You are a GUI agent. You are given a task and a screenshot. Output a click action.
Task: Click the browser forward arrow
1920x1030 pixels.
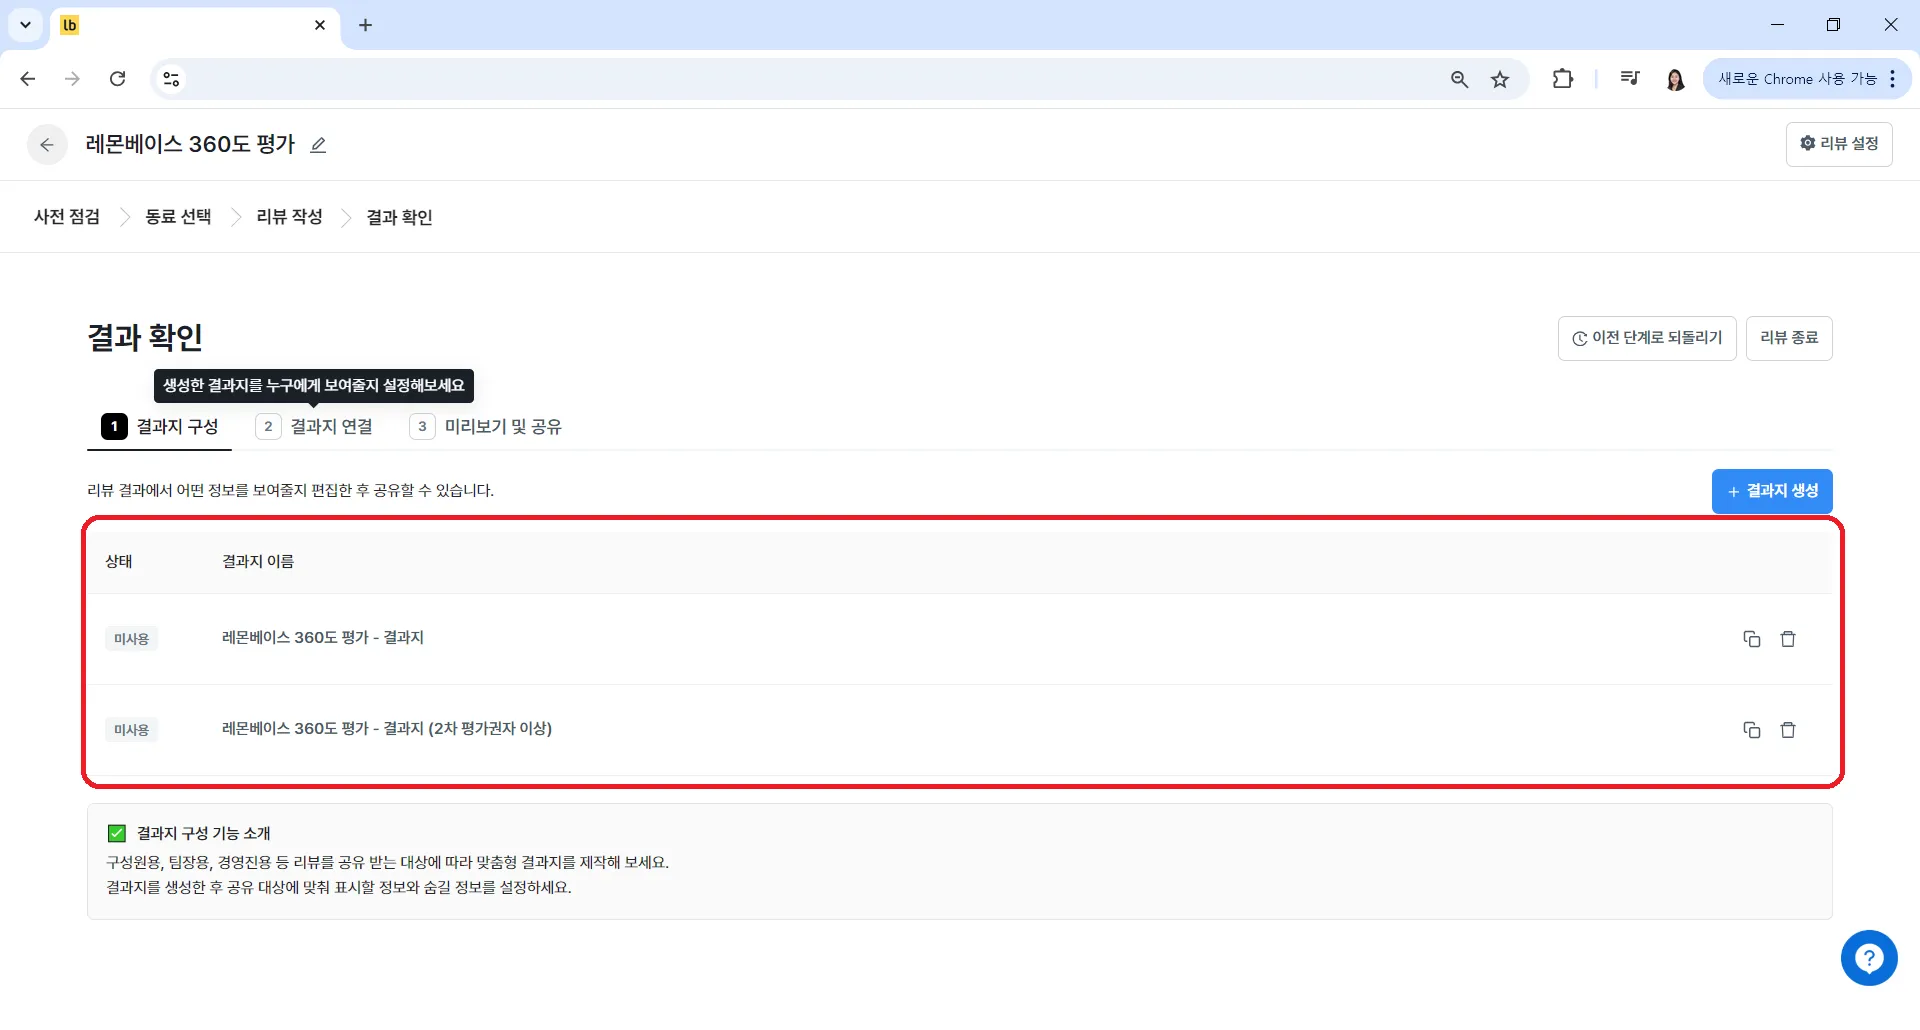click(72, 79)
